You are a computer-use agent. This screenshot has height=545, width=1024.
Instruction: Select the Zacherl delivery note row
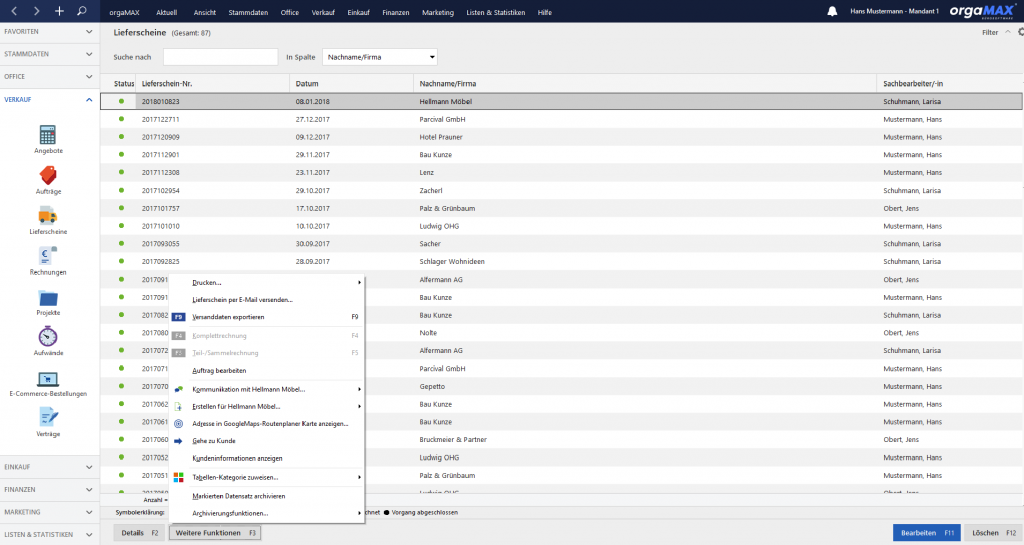coord(562,191)
